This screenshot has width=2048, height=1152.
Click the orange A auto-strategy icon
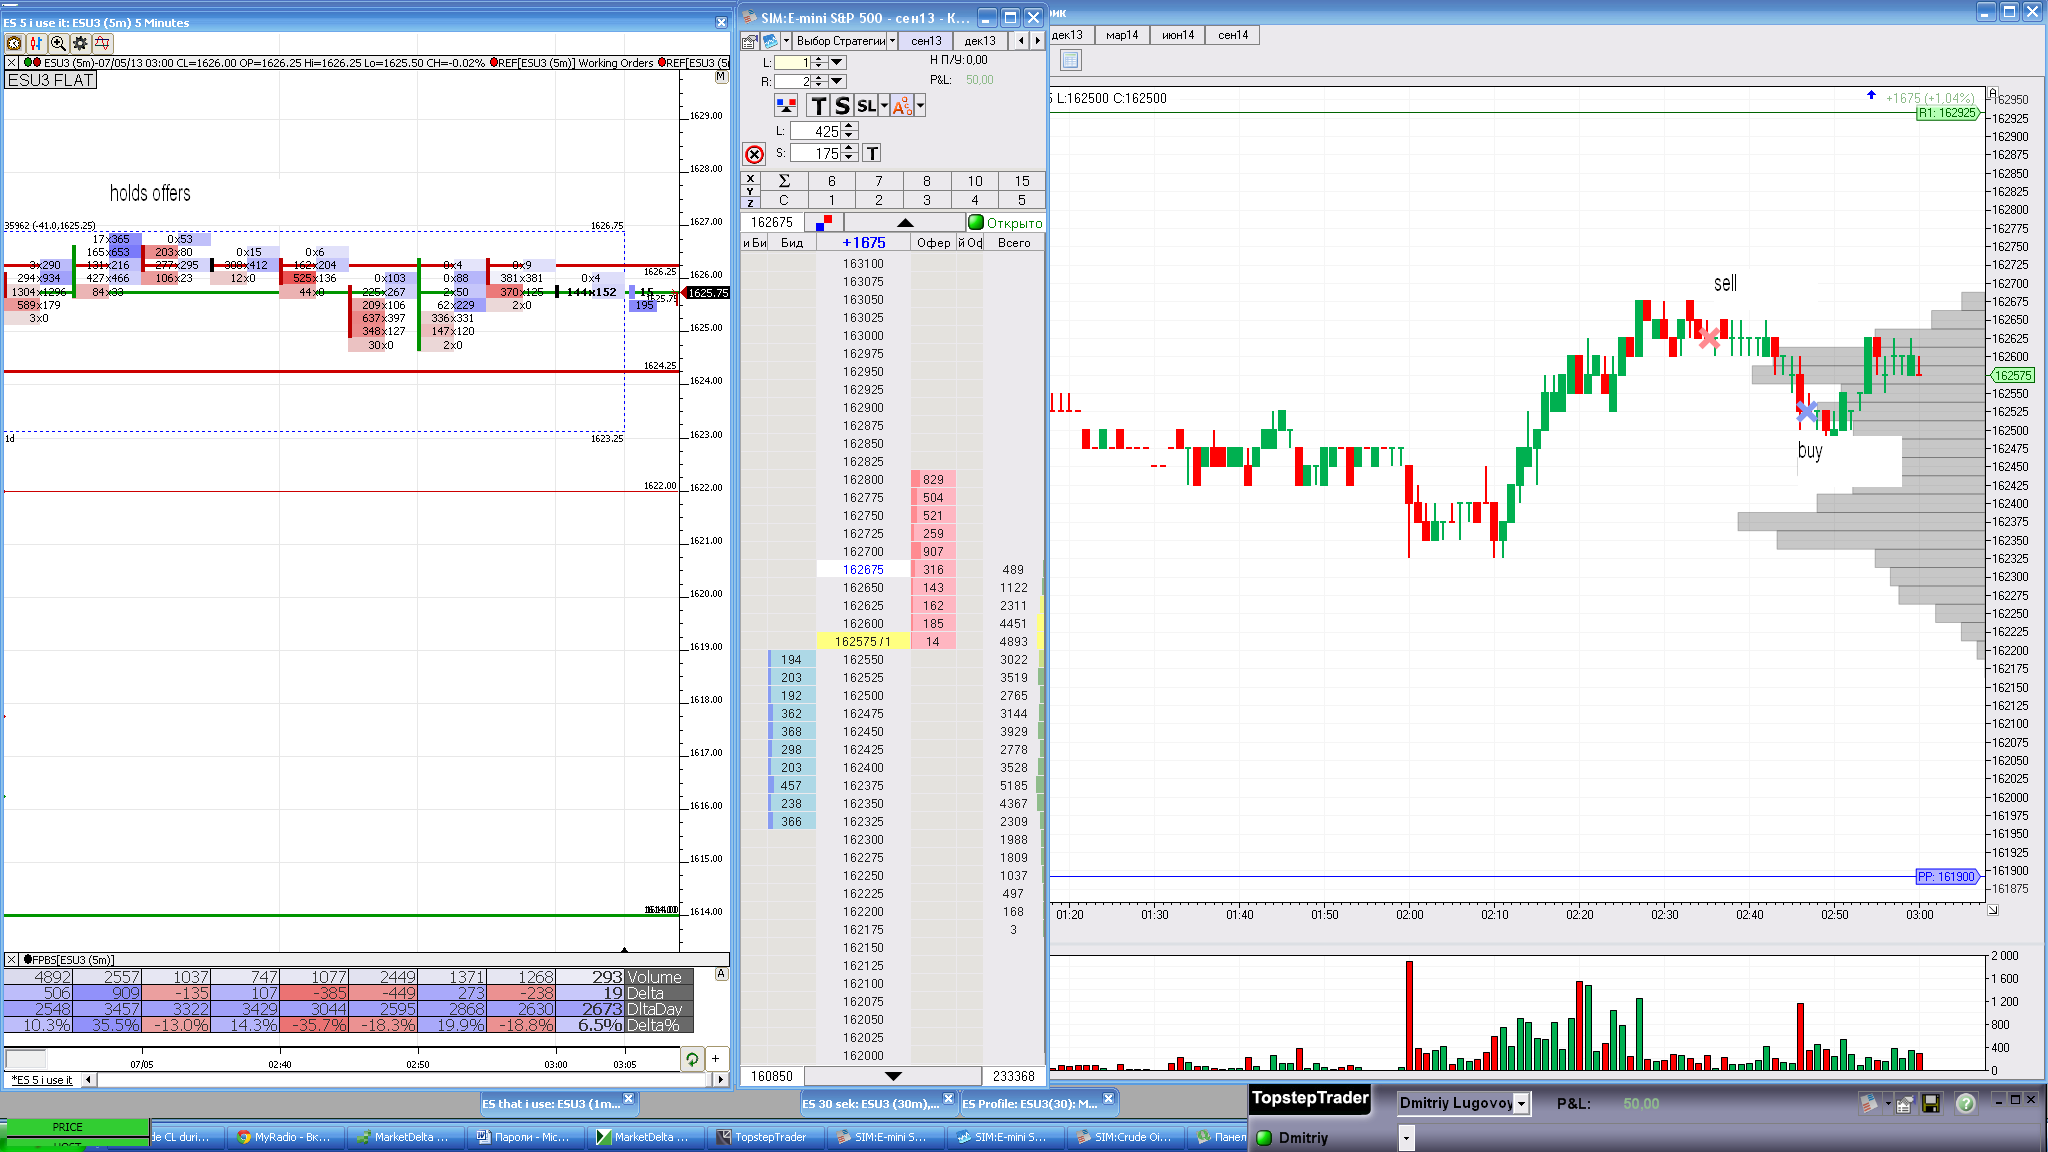902,106
